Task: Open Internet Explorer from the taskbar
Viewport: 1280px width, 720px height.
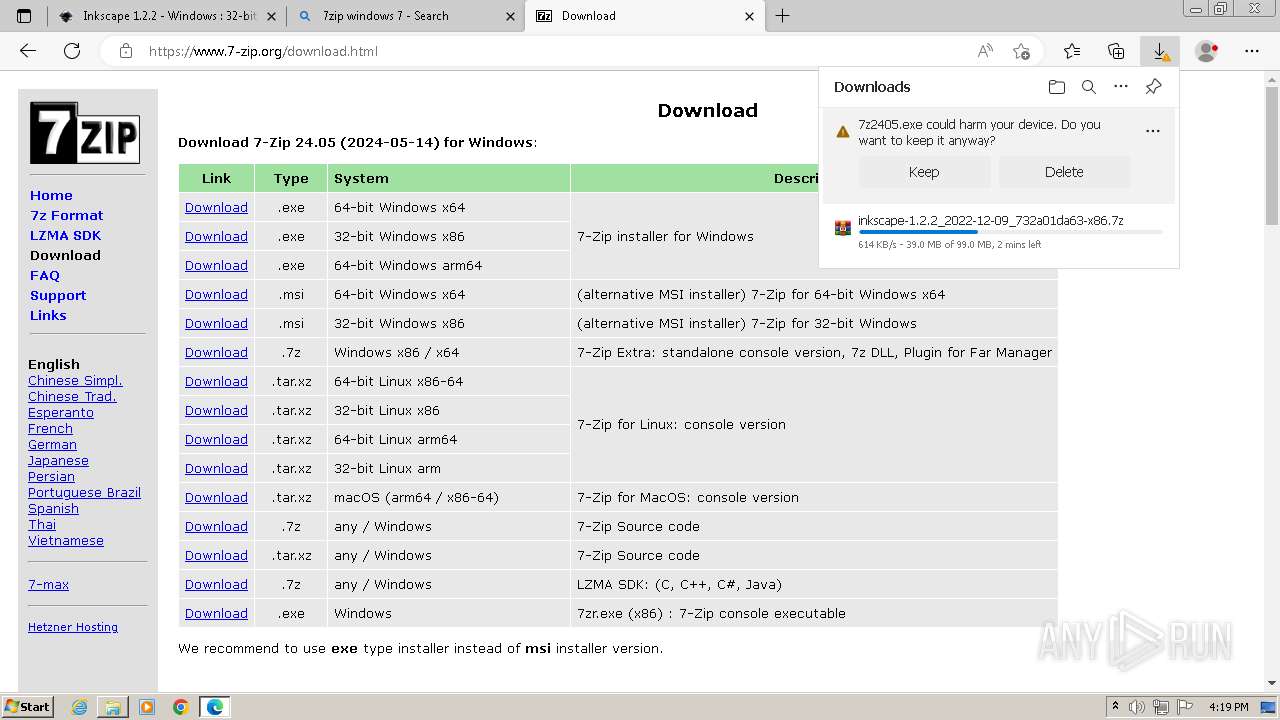Action: point(80,707)
